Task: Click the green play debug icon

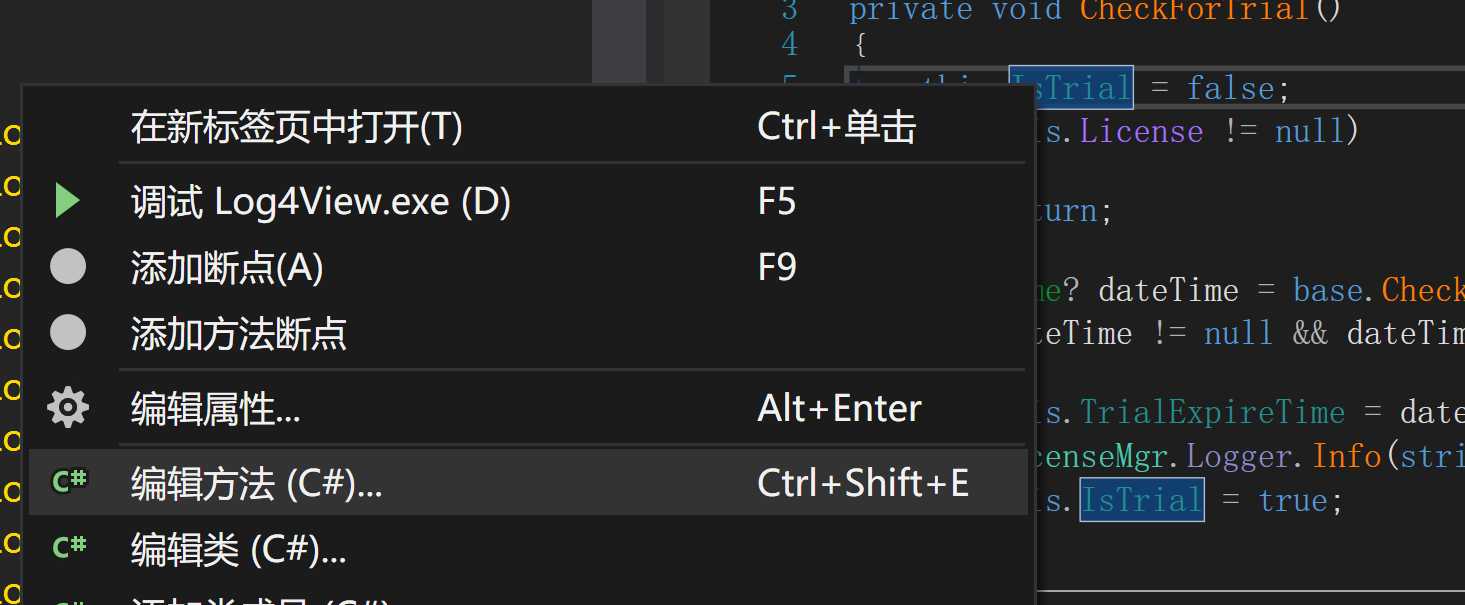Action: click(67, 201)
